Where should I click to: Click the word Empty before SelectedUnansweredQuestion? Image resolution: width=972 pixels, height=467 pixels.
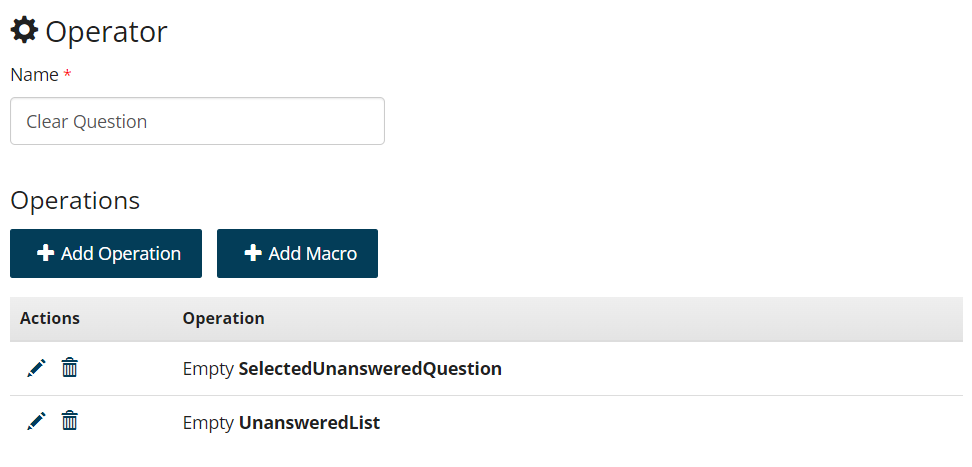[x=208, y=369]
